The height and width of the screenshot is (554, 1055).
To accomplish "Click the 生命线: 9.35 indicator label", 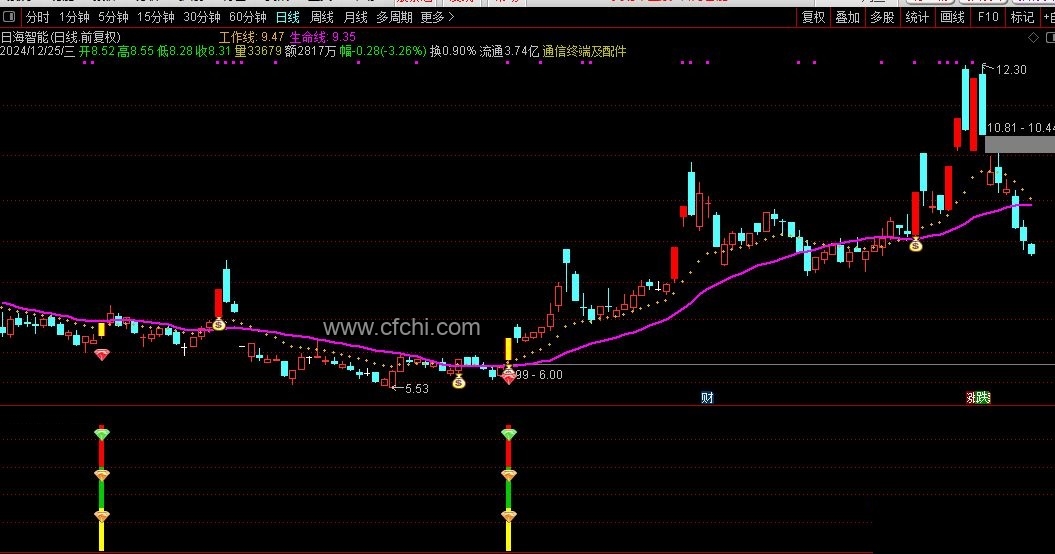I will tap(323, 37).
